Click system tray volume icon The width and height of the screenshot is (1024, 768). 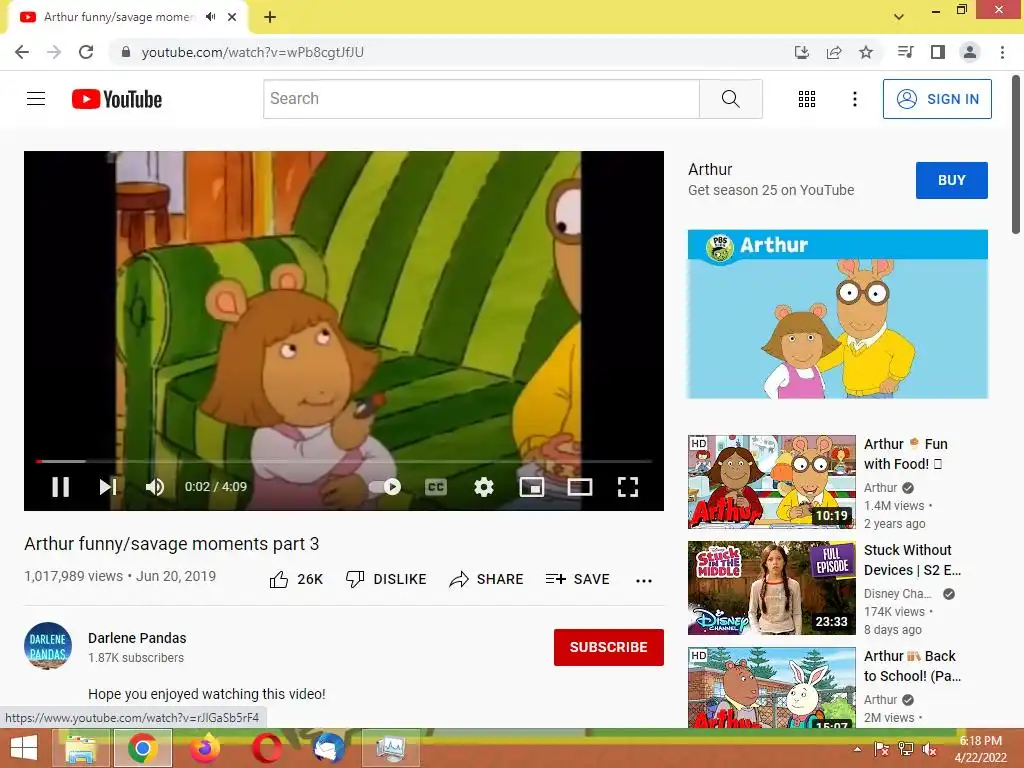tap(929, 749)
